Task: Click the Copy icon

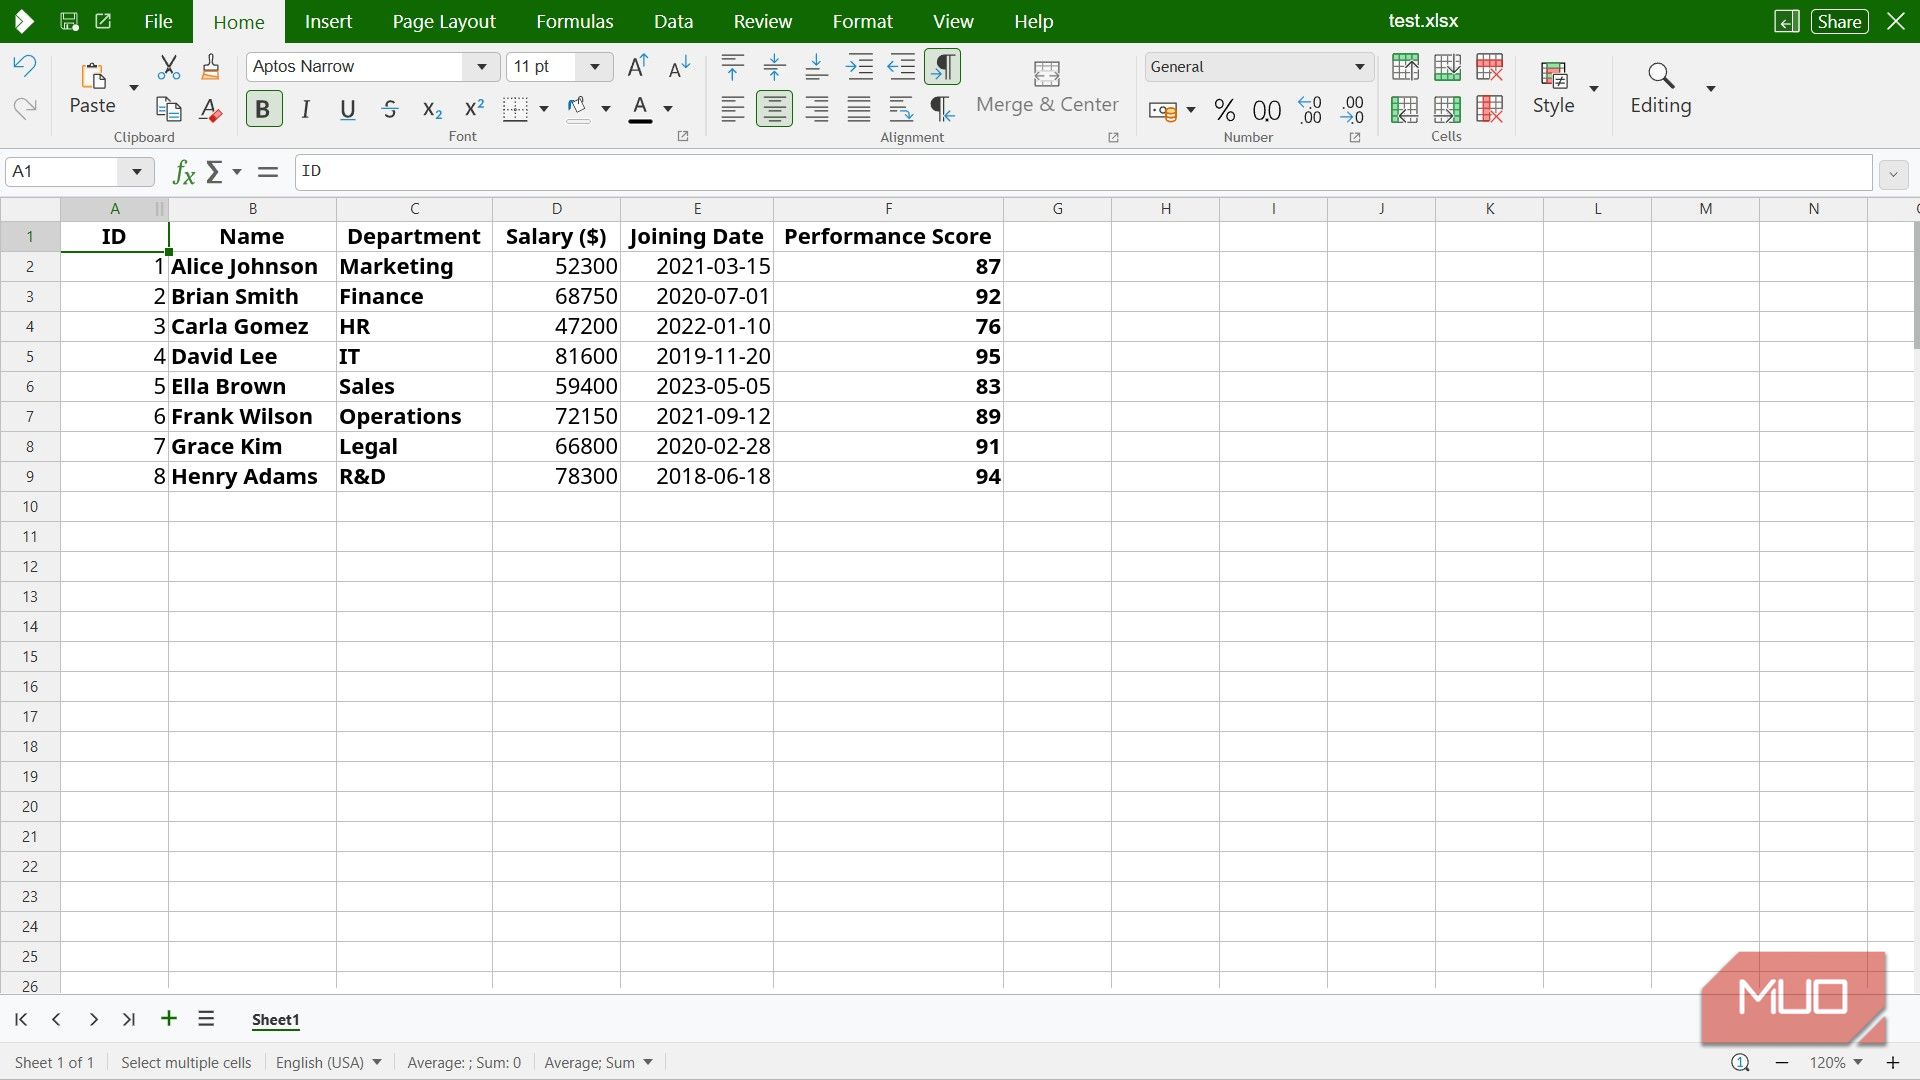Action: [x=168, y=108]
